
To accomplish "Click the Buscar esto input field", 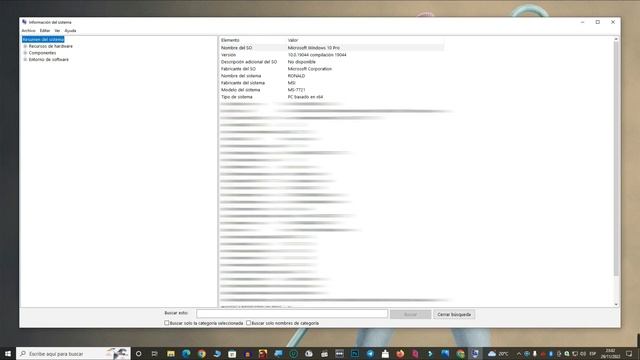I will [292, 314].
